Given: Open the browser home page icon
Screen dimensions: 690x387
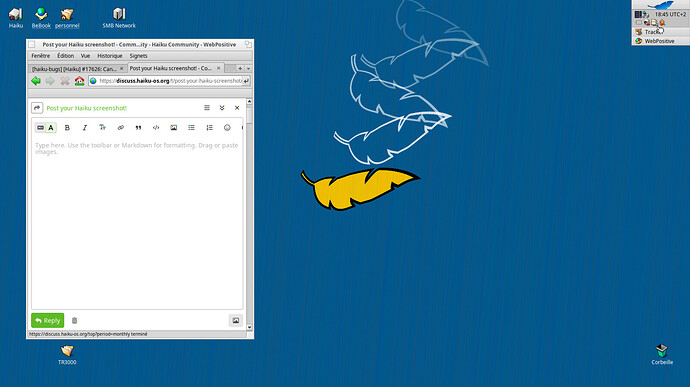Looking at the screenshot, I should tap(79, 81).
